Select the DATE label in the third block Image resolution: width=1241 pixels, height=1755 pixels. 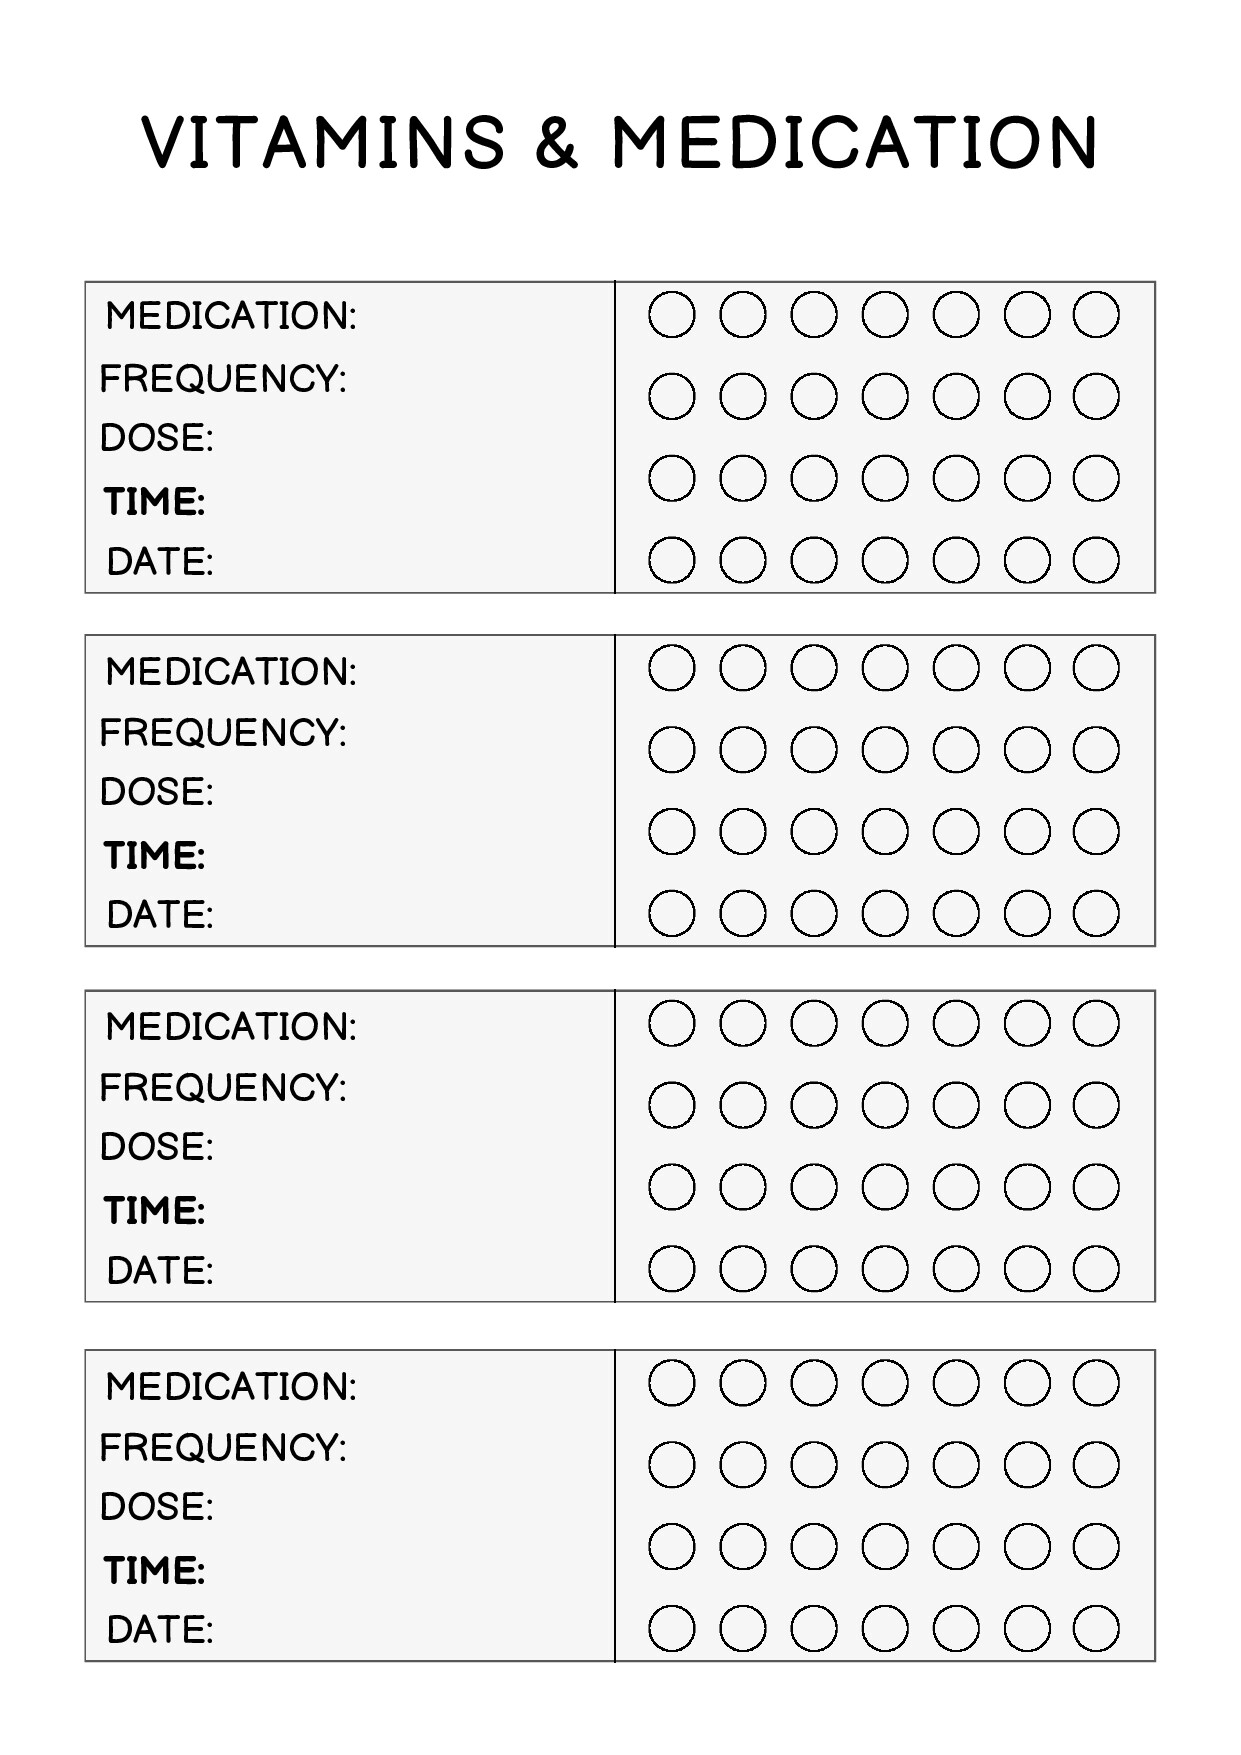[160, 1270]
